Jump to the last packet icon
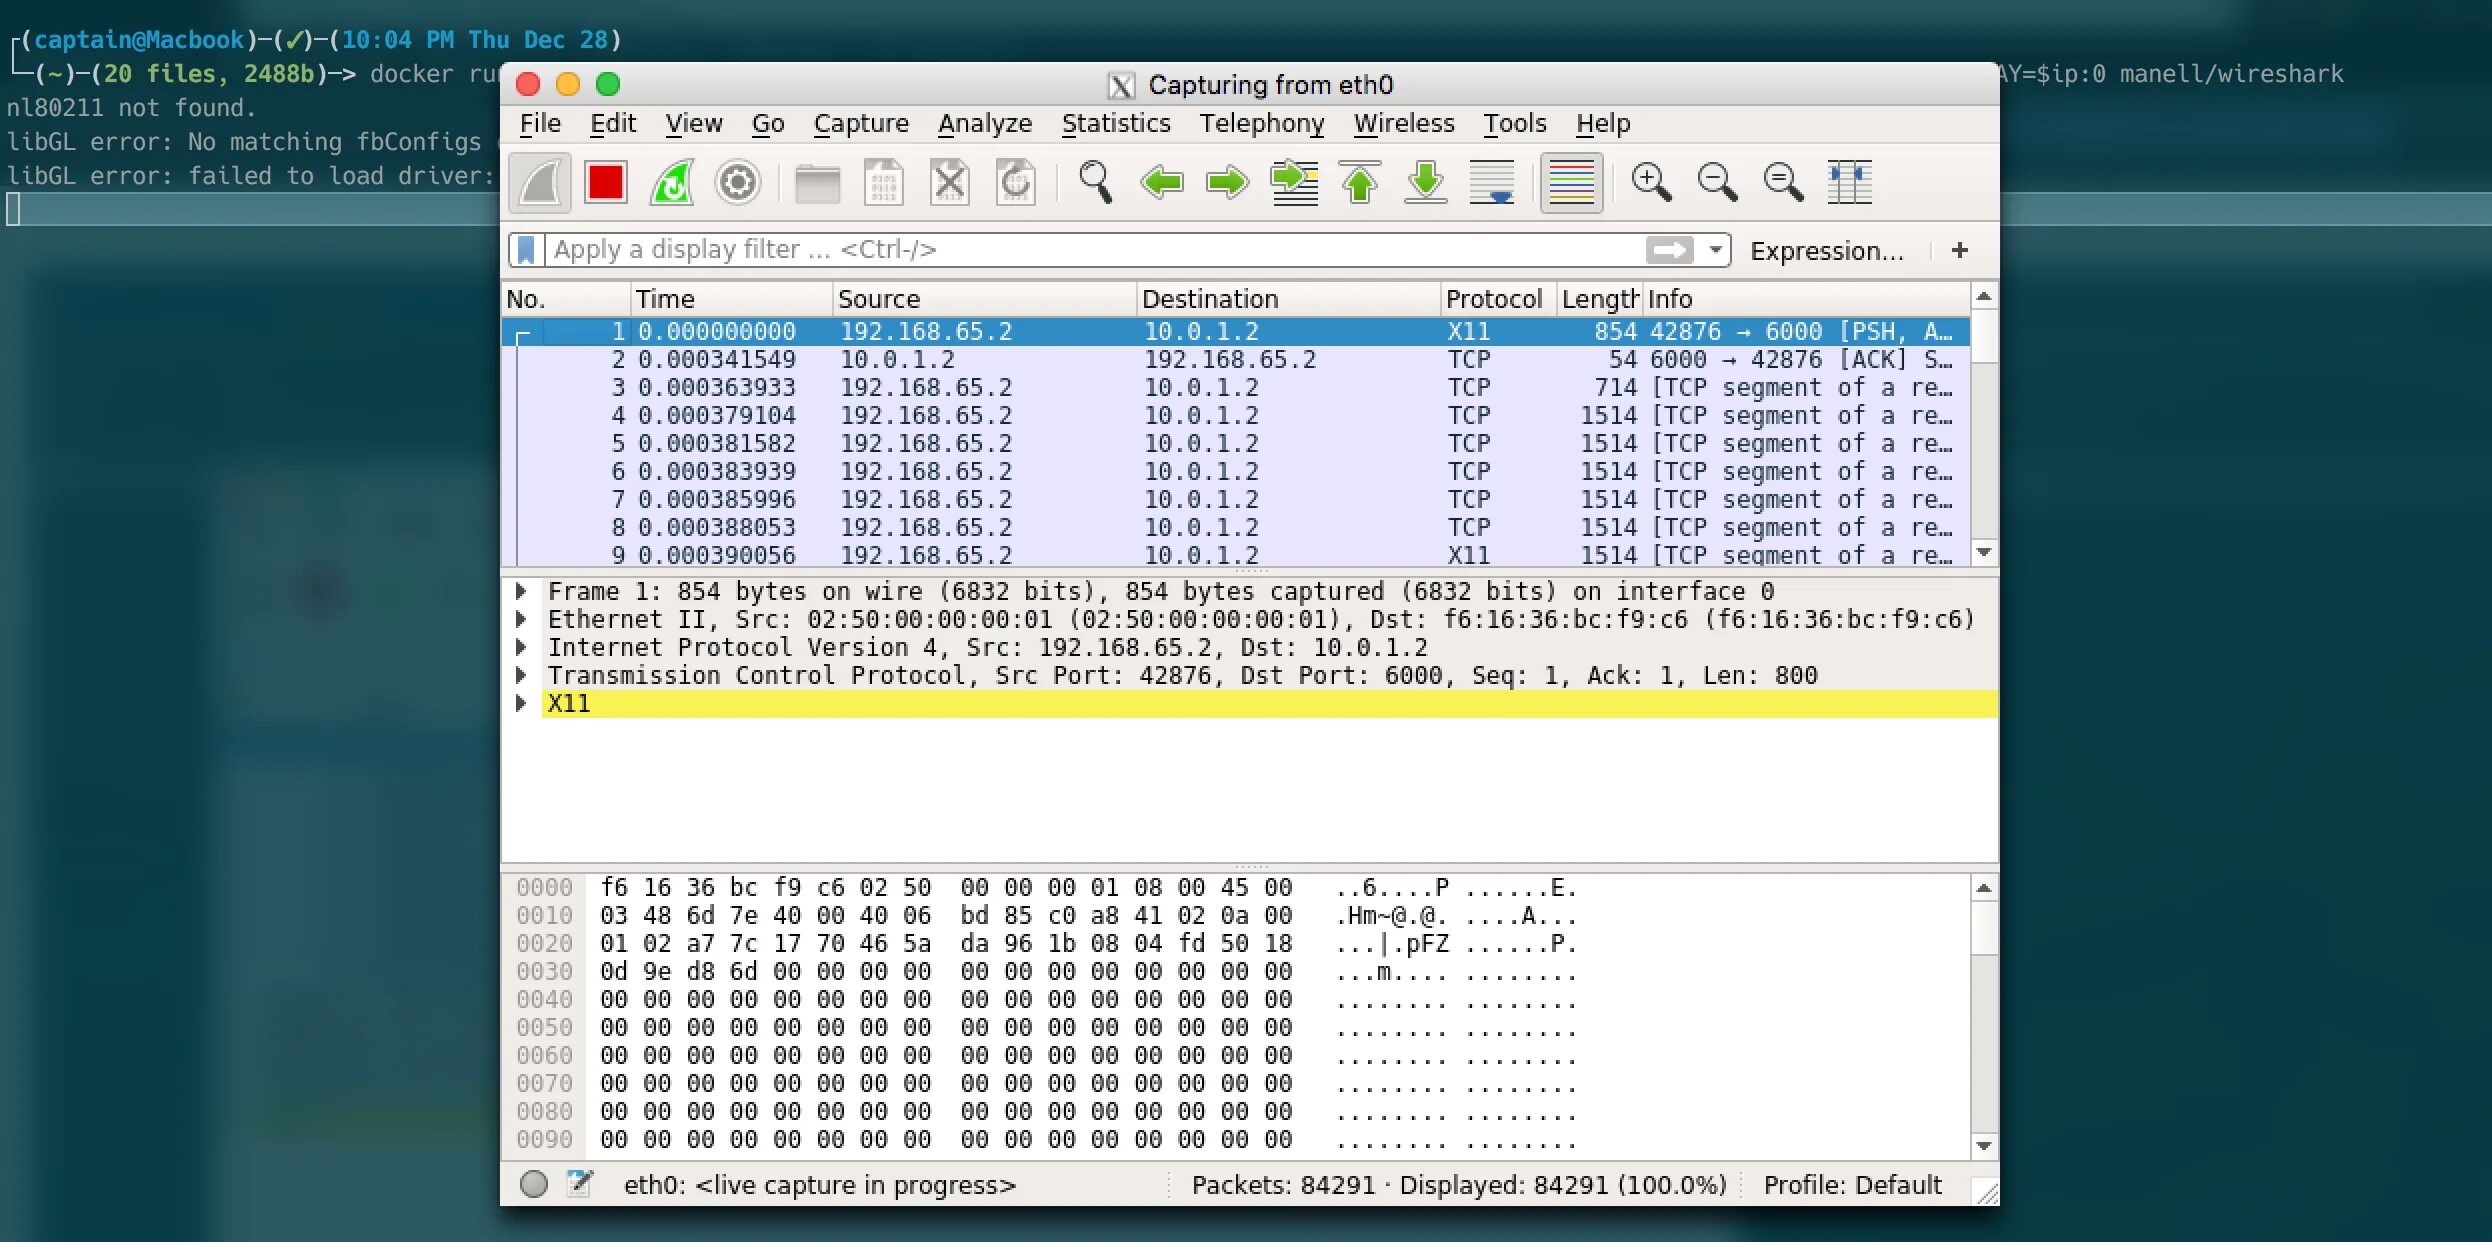Viewport: 2492px width, 1242px height. 1426,183
